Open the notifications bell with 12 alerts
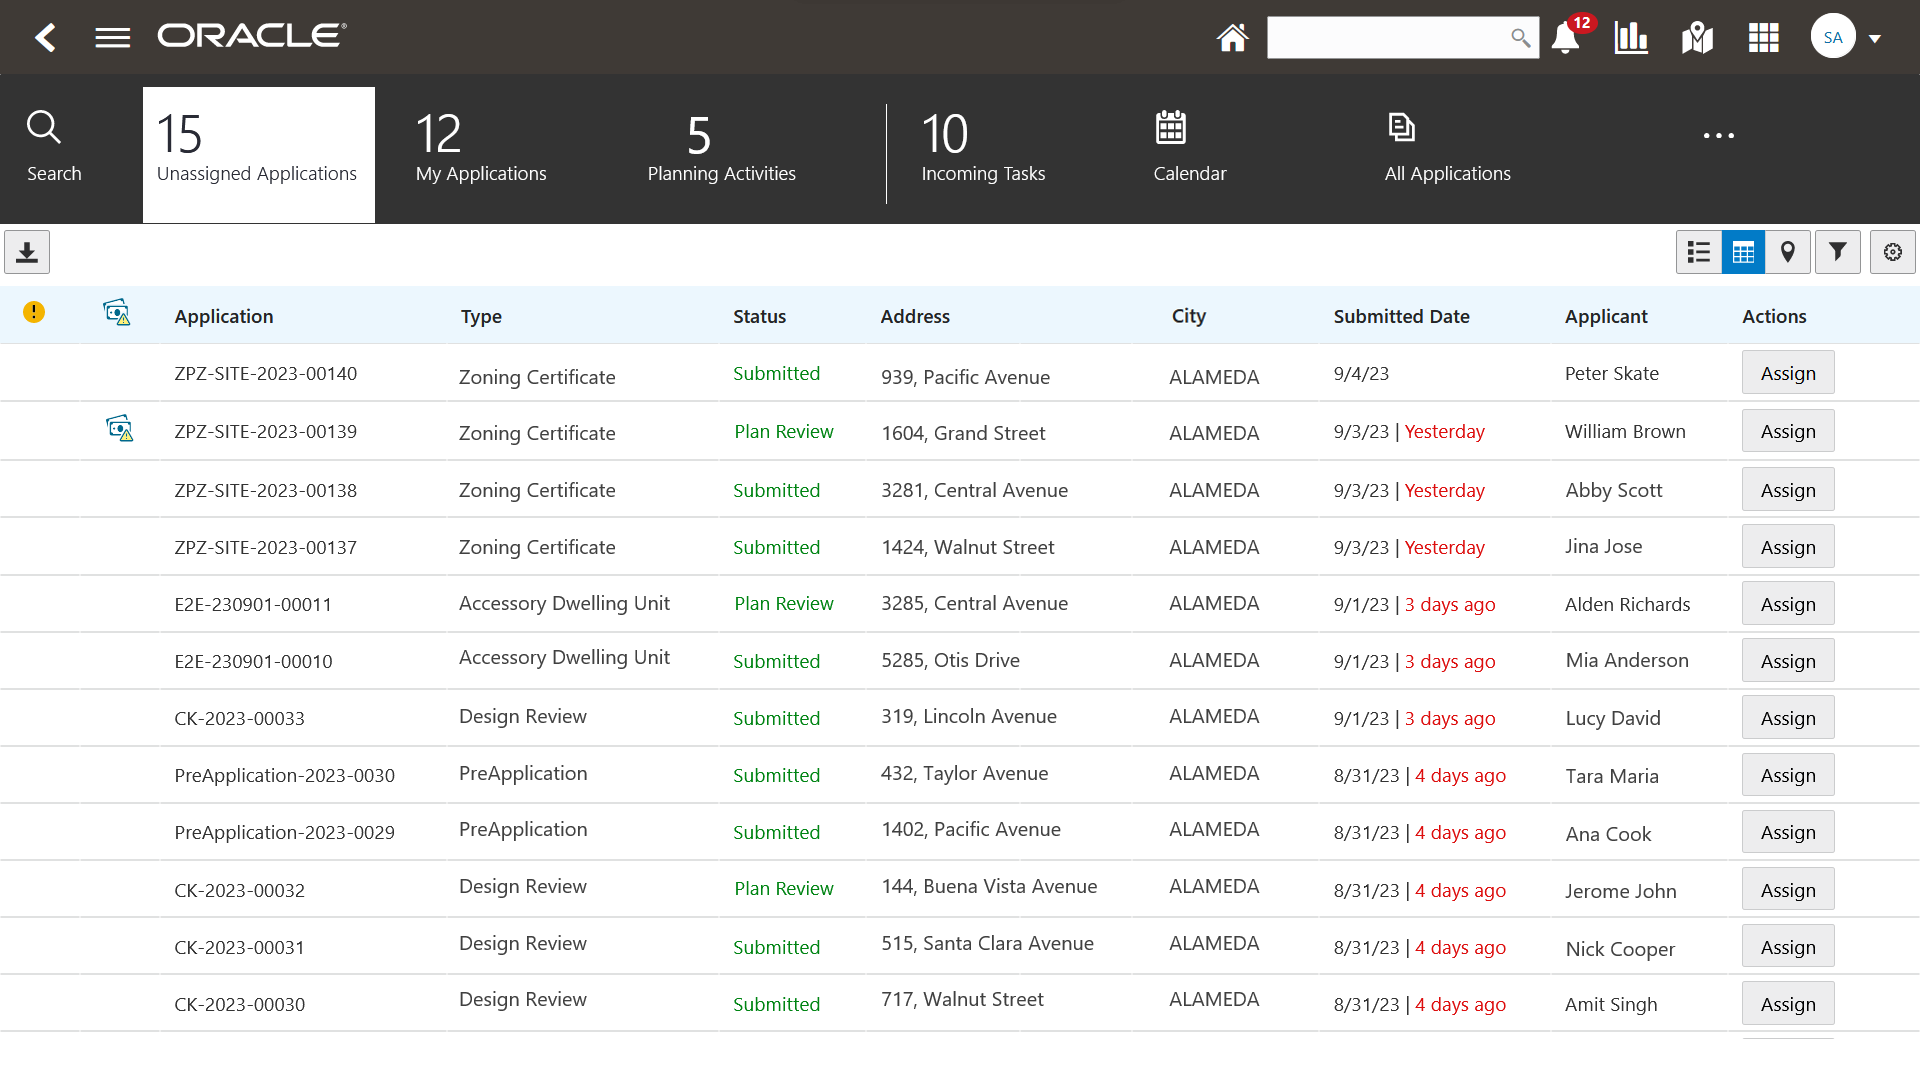 tap(1565, 38)
